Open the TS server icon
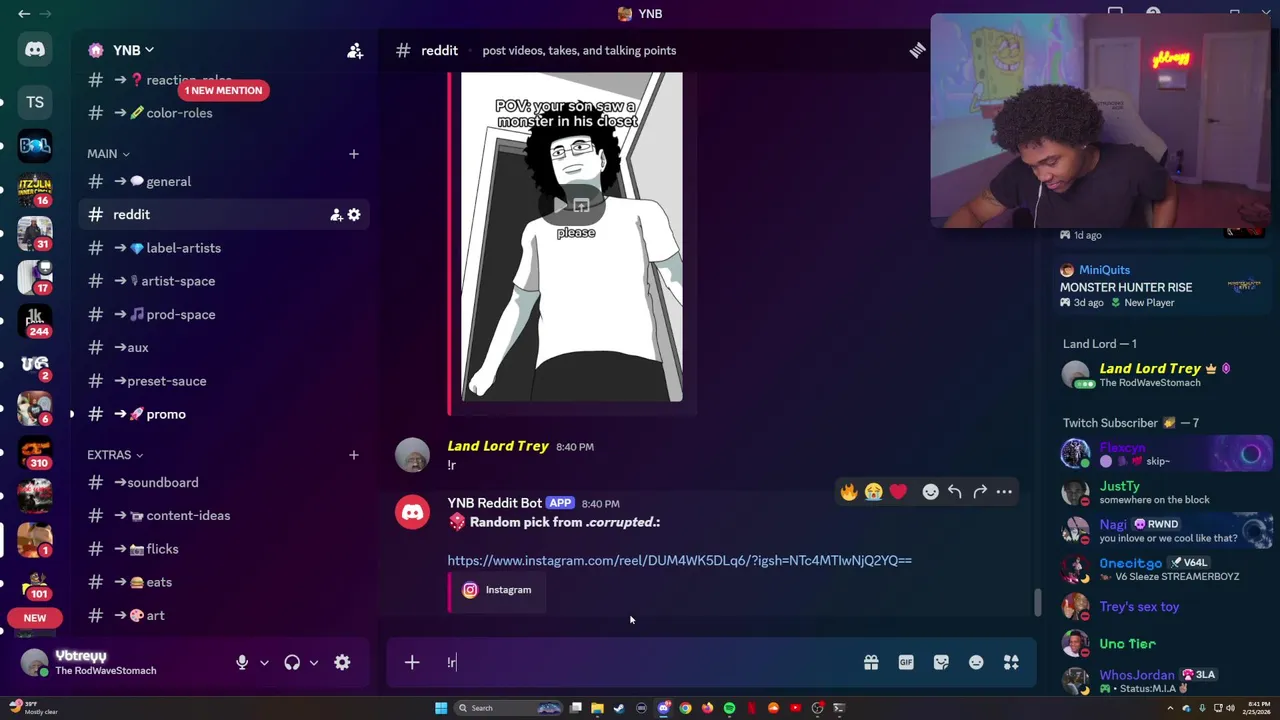The height and width of the screenshot is (720, 1280). (35, 102)
